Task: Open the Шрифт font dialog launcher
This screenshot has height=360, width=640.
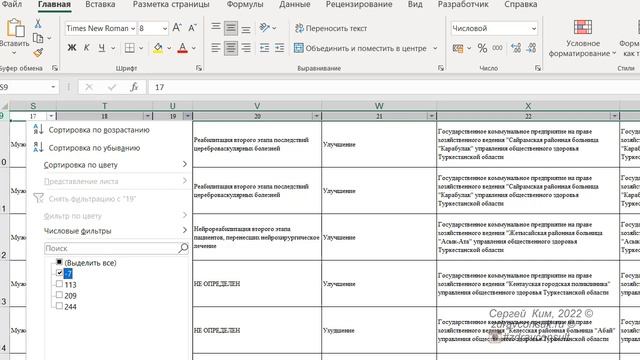Action: (199, 68)
